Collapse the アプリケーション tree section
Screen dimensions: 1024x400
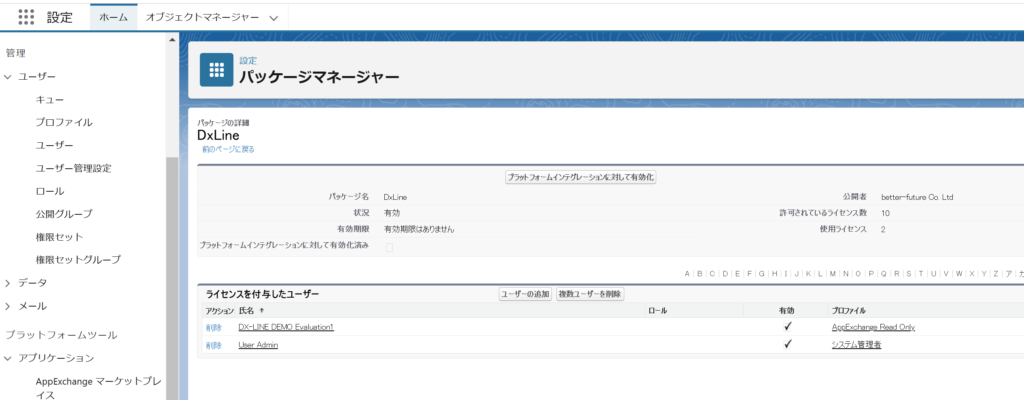point(8,358)
